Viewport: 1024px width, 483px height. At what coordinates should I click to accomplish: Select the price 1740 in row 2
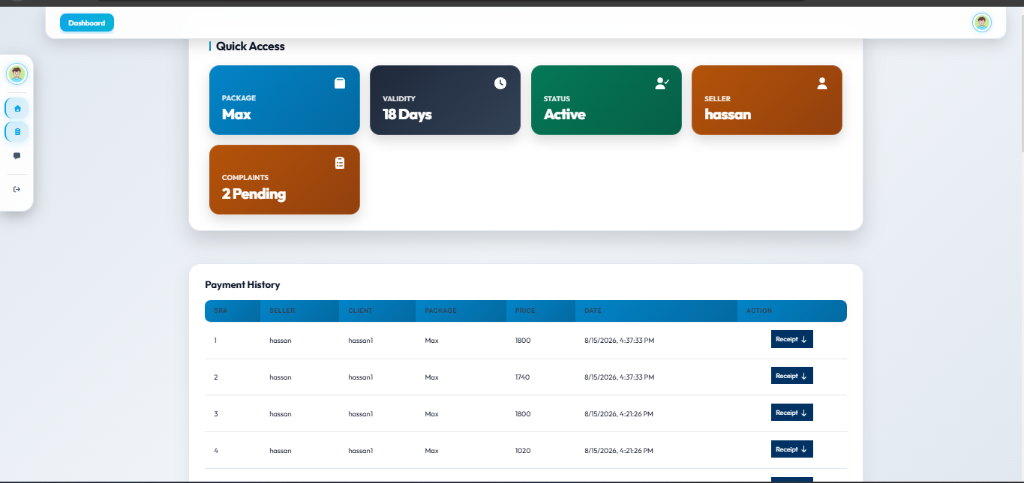point(522,377)
